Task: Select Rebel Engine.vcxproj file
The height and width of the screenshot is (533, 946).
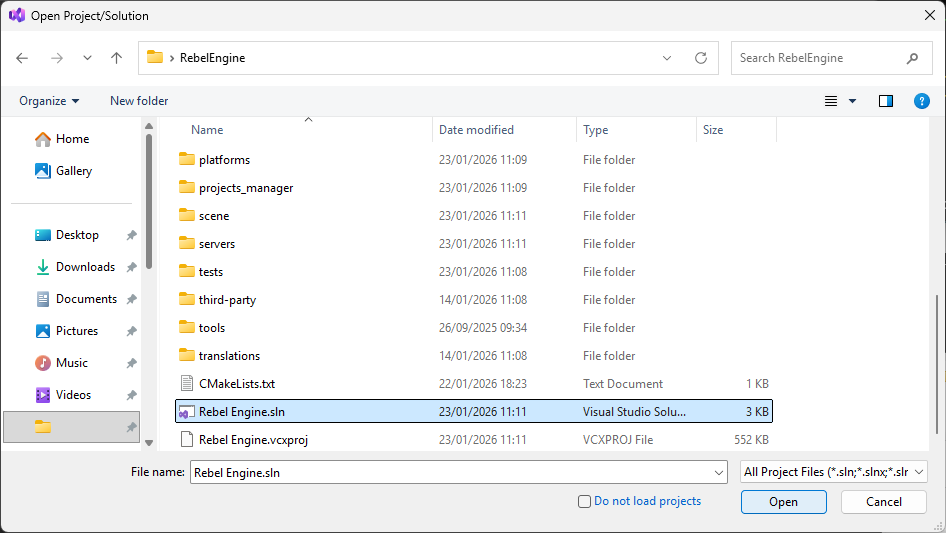Action: tap(474, 440)
